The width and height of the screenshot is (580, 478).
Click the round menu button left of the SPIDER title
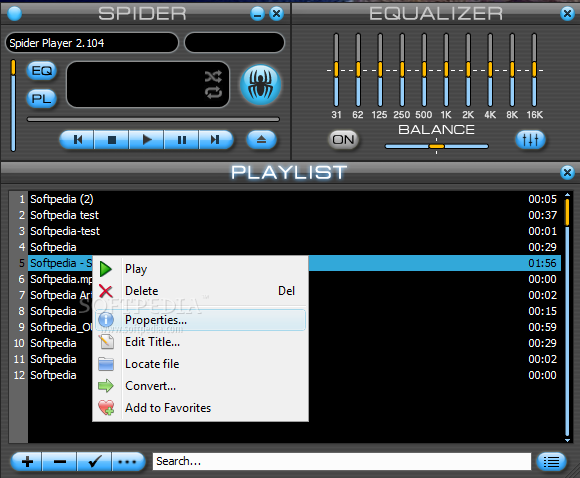(14, 14)
